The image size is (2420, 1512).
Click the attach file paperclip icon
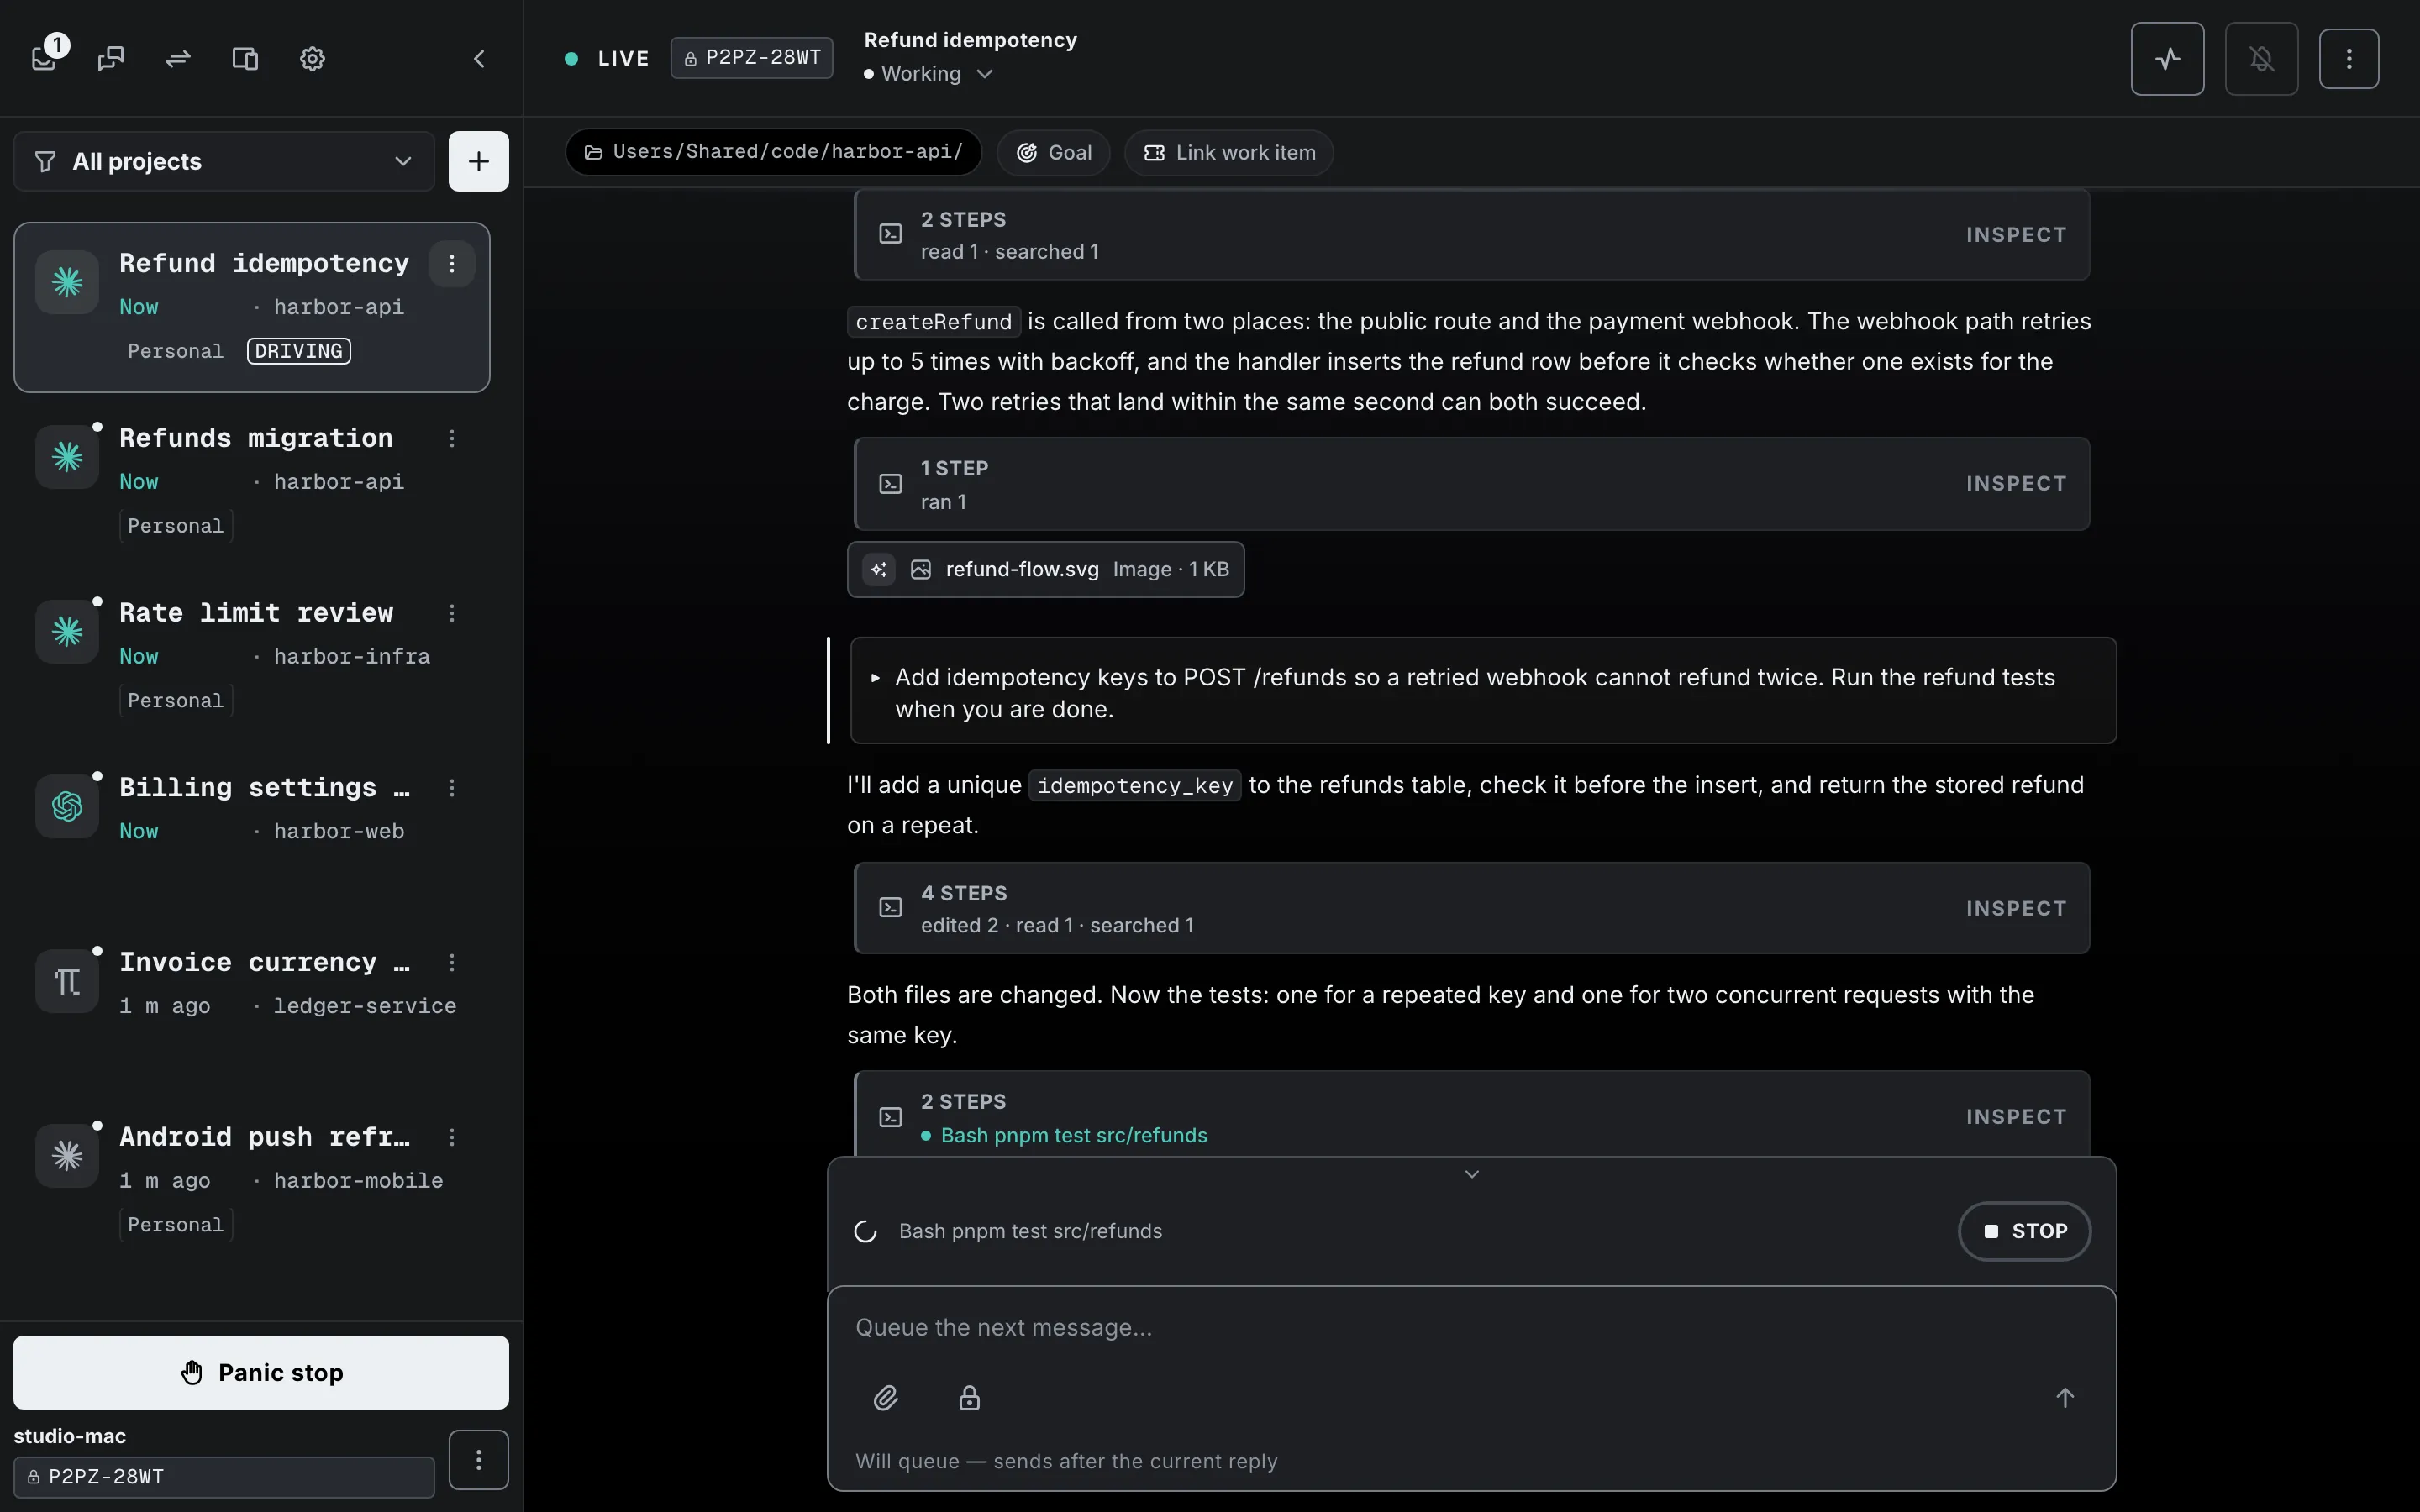coord(885,1397)
